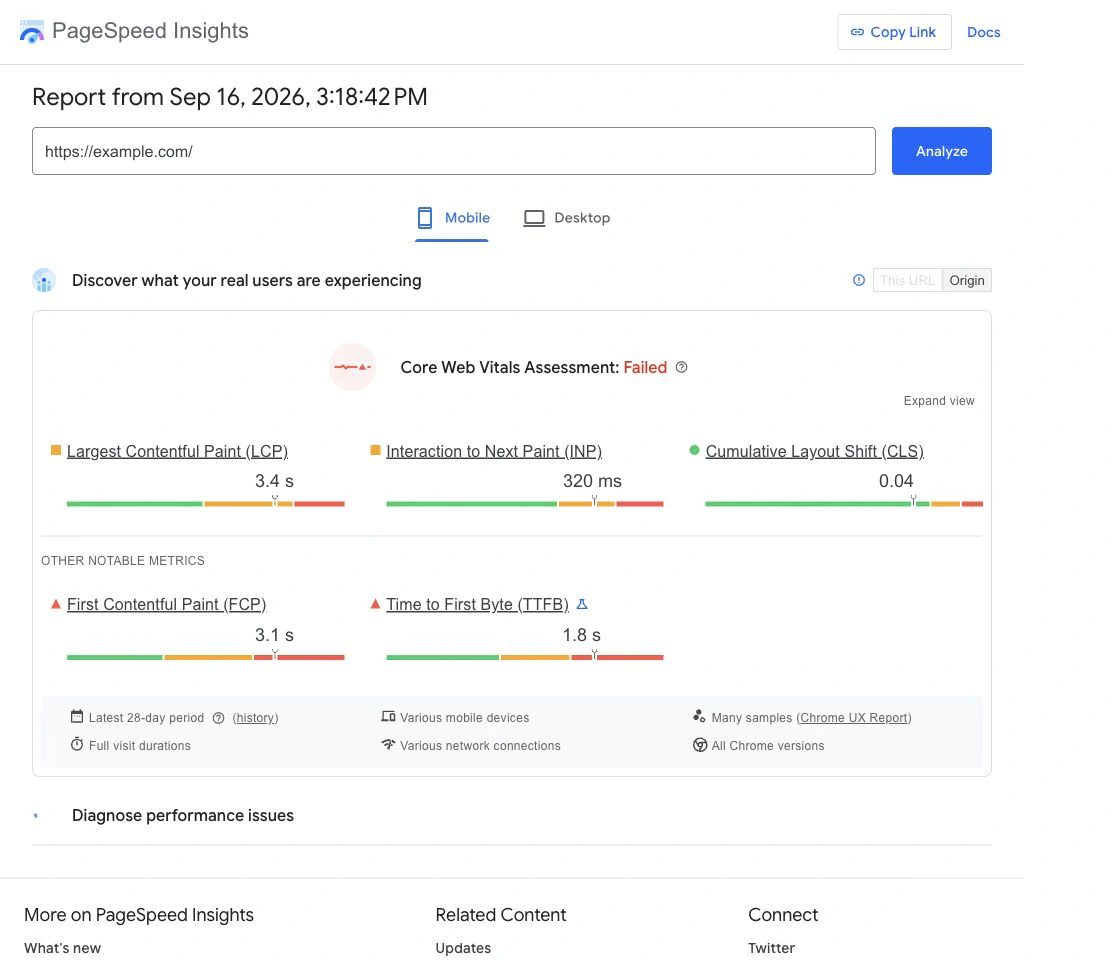This screenshot has height=960, width=1120.
Task: Click OTHER NOTABLE METRICS label
Action: [x=123, y=561]
